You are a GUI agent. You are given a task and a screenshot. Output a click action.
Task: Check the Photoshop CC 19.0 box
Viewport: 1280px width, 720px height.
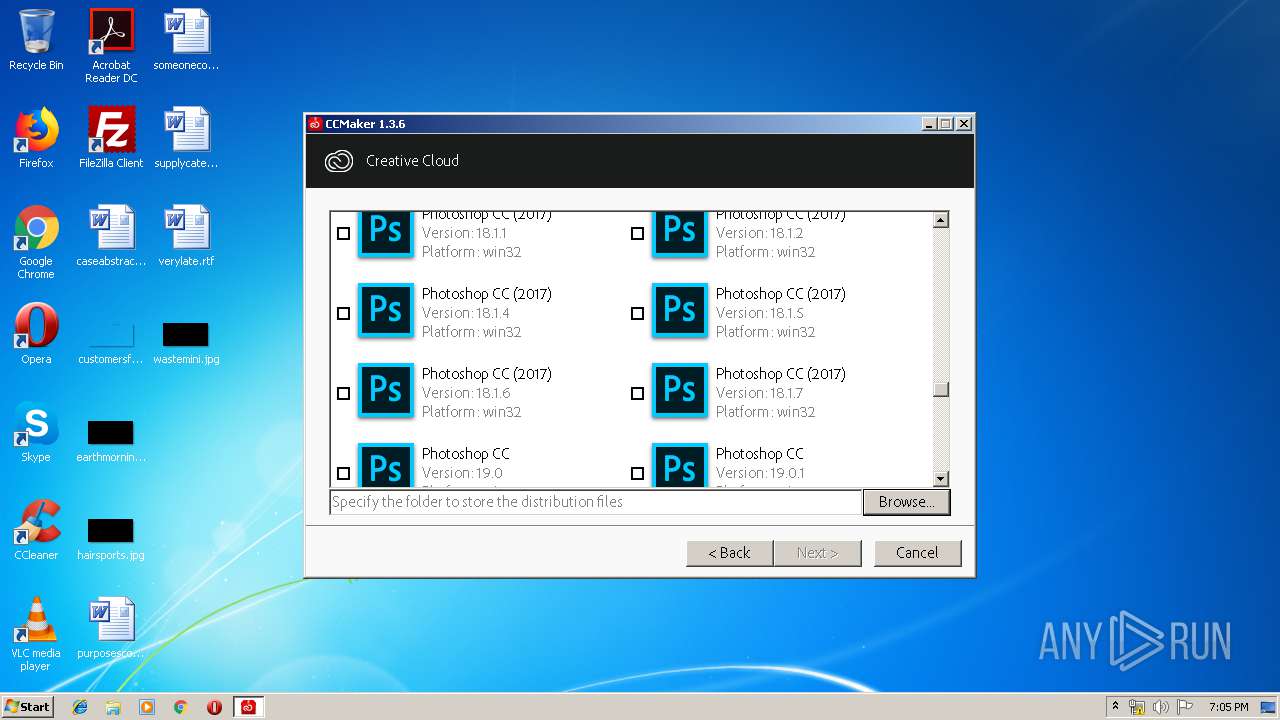[x=344, y=473]
